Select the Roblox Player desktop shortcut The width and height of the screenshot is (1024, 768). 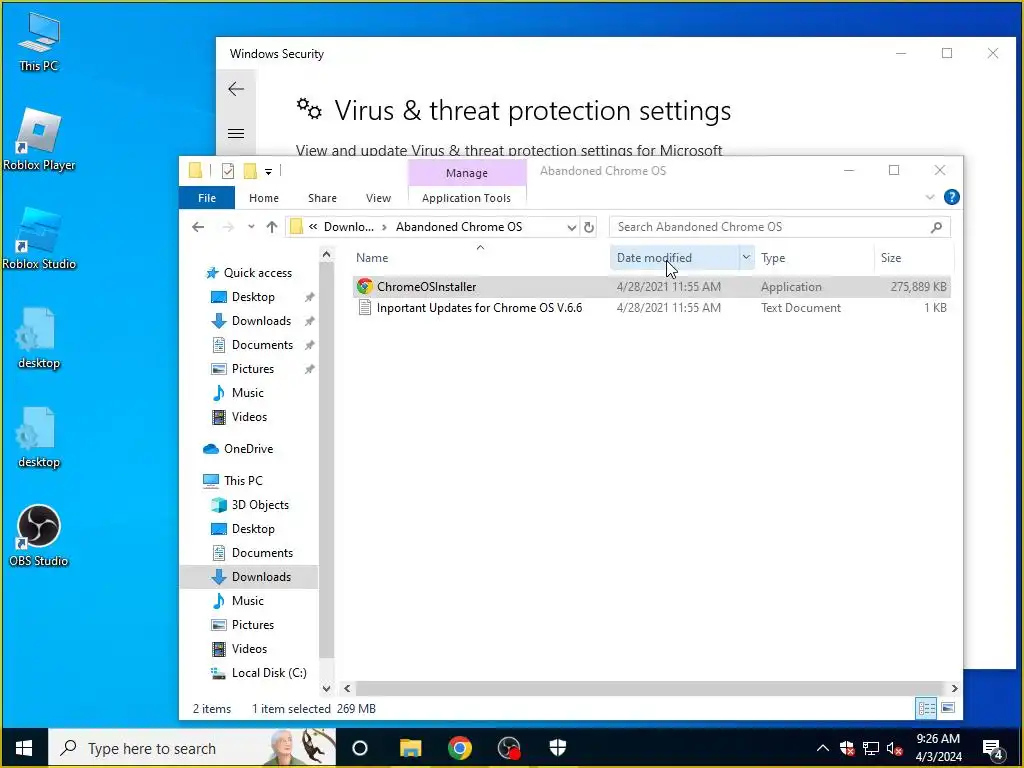pyautogui.click(x=39, y=139)
